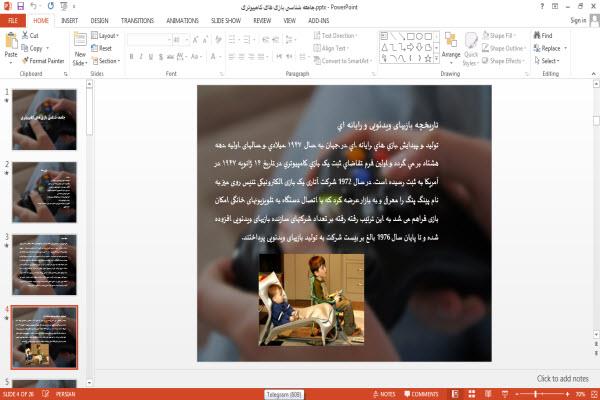The image size is (600, 400).
Task: Click the Cut scissors icon
Action: (25, 35)
